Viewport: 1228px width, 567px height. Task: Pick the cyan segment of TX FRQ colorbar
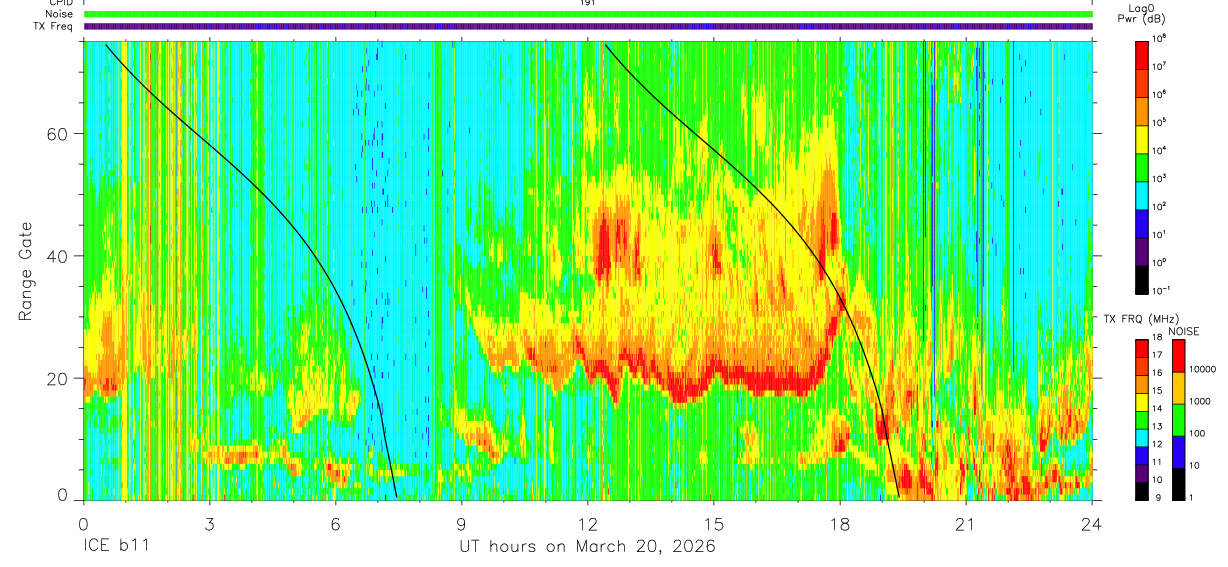(x=1143, y=437)
